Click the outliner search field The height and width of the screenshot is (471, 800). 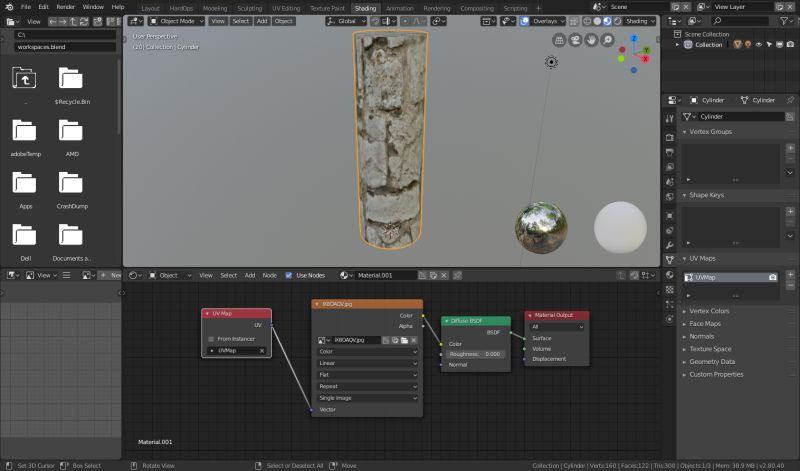[x=740, y=21]
